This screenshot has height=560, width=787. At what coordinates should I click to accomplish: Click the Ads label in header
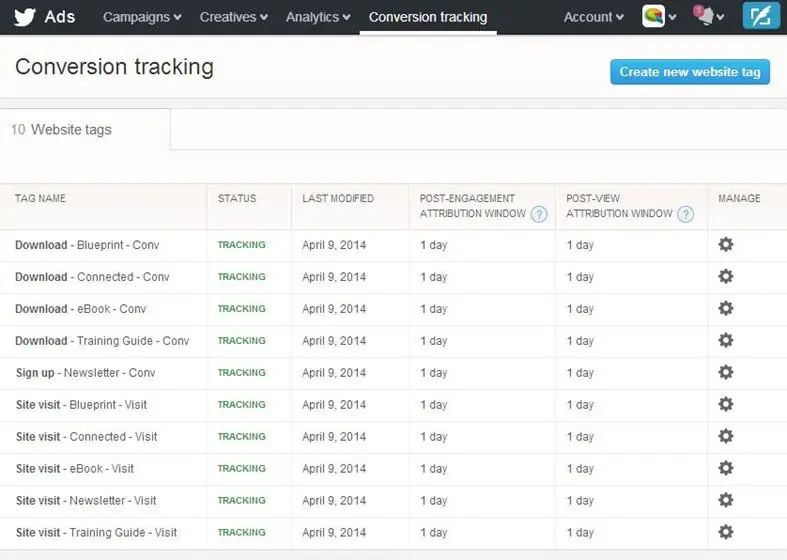tap(60, 17)
